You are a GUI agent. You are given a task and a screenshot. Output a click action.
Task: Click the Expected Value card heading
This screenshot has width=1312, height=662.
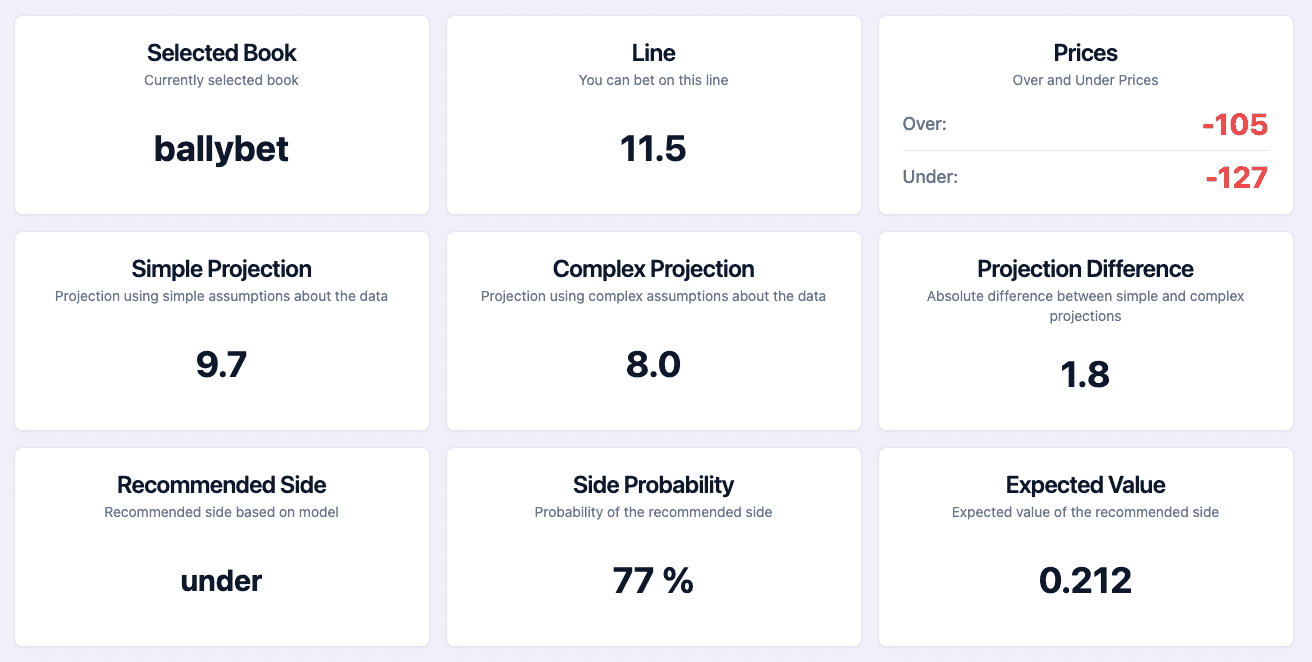[1085, 484]
